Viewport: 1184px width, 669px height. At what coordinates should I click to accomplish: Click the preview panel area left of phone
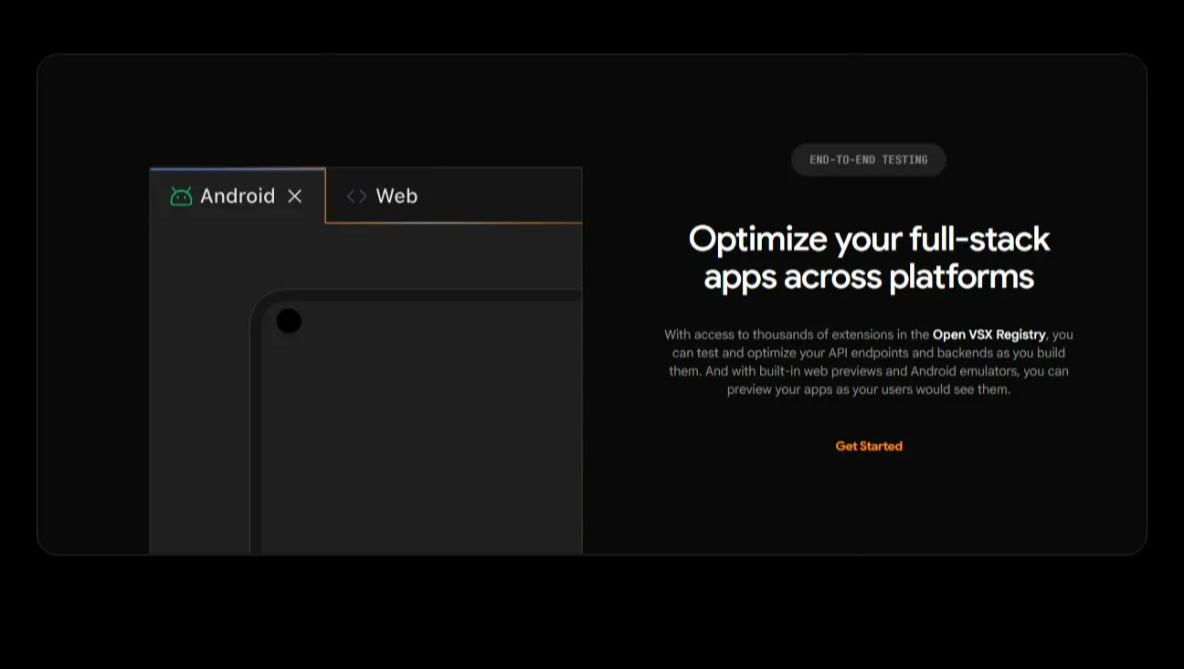(199, 400)
